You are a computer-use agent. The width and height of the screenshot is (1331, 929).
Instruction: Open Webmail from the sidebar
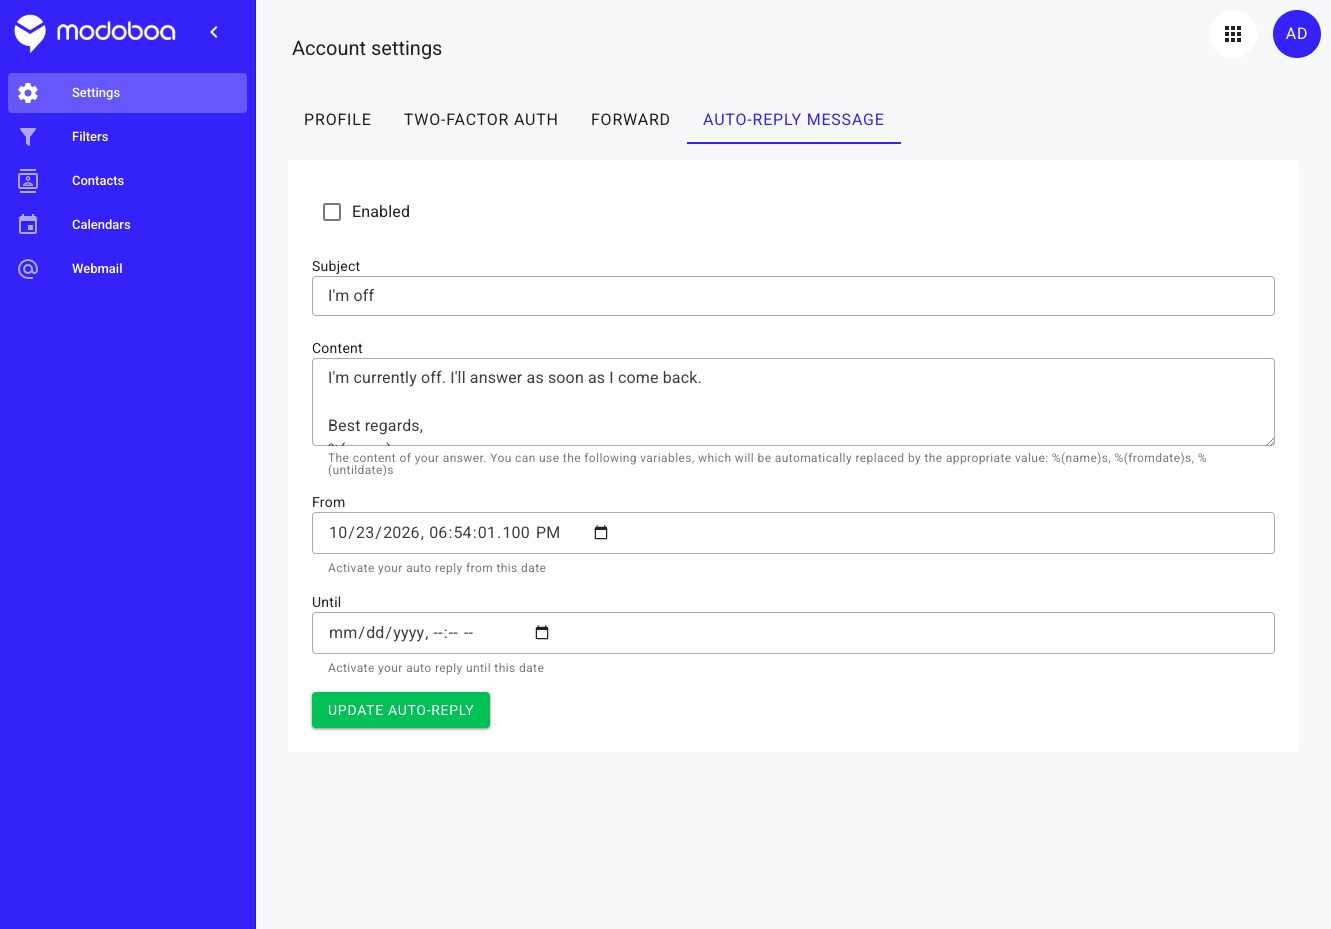[x=127, y=269]
